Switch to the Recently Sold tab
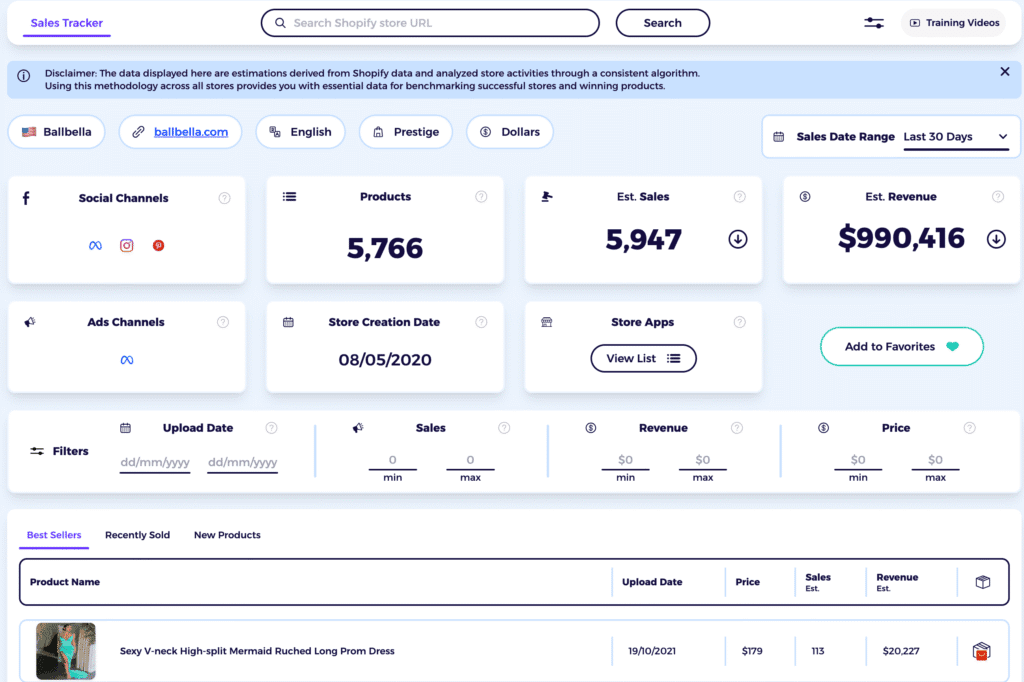Viewport: 1024px width, 682px height. tap(137, 535)
